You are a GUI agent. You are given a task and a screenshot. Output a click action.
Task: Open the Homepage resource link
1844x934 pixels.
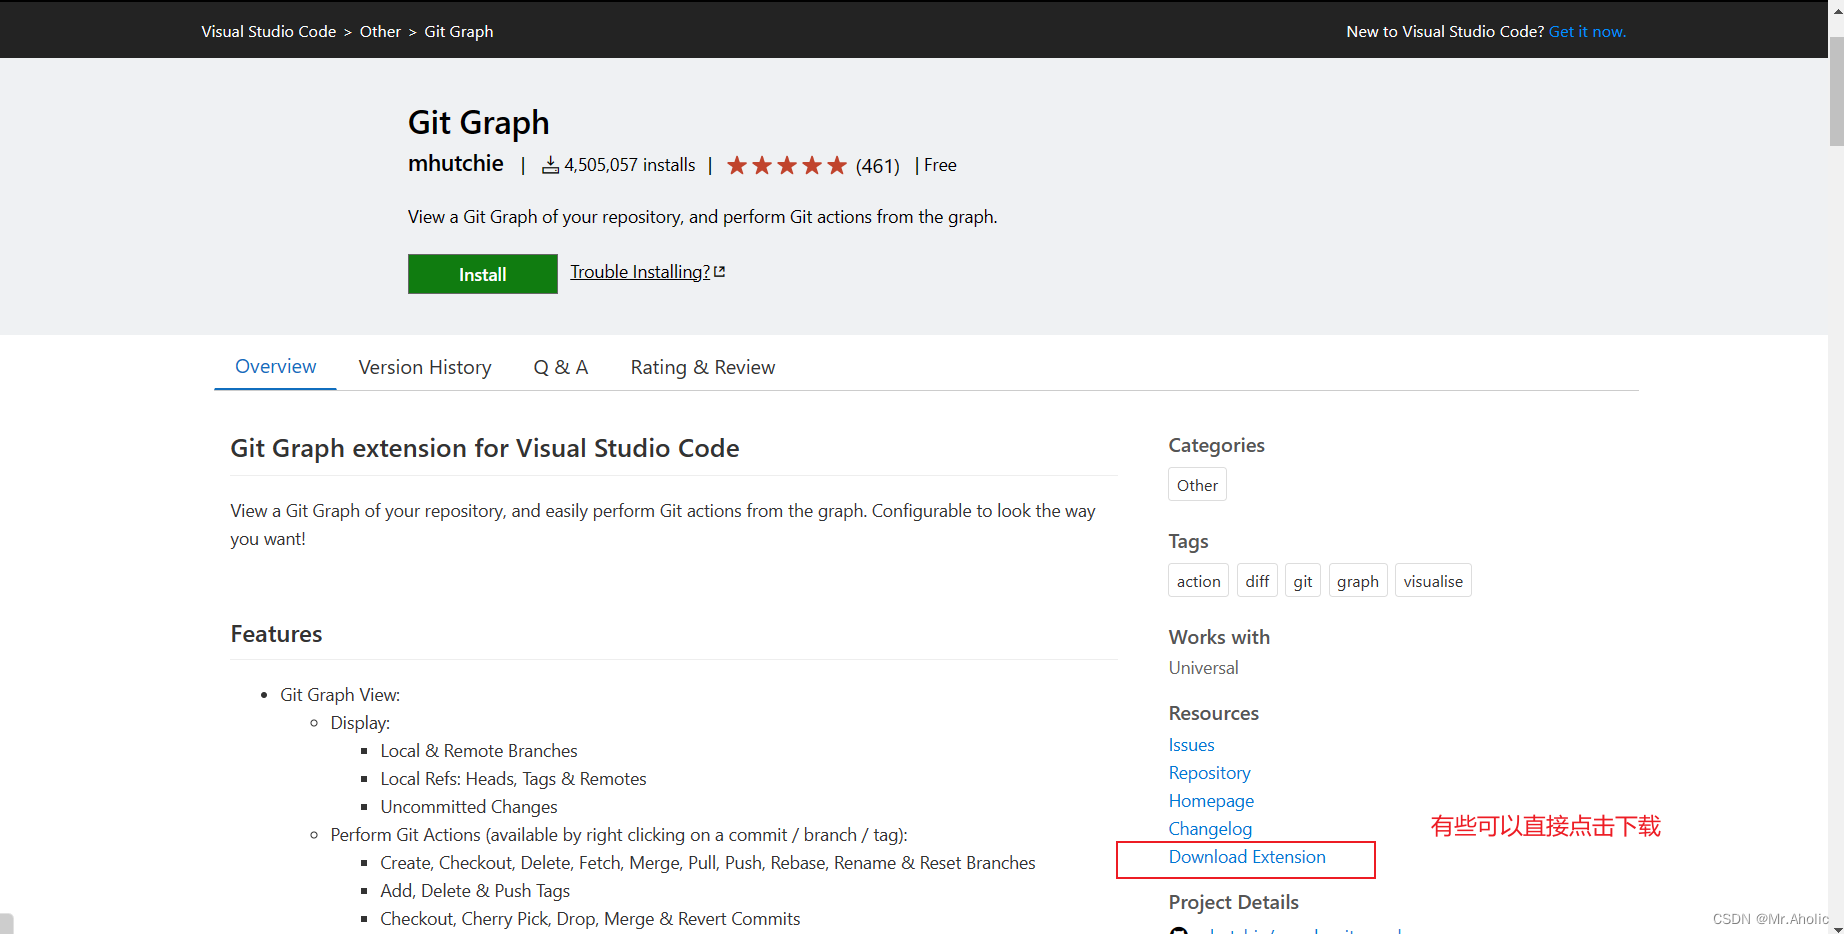[1211, 801]
